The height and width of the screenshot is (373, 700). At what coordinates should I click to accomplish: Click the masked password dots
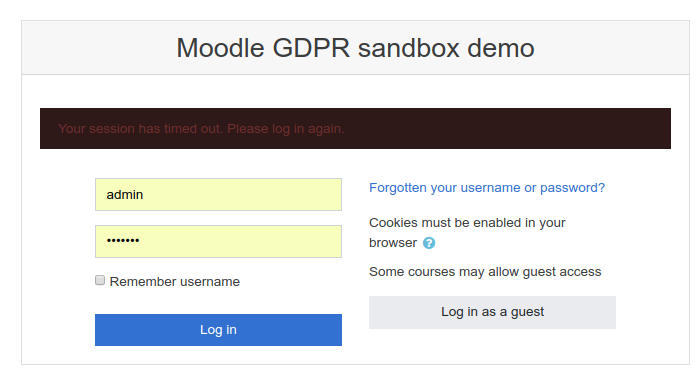123,240
